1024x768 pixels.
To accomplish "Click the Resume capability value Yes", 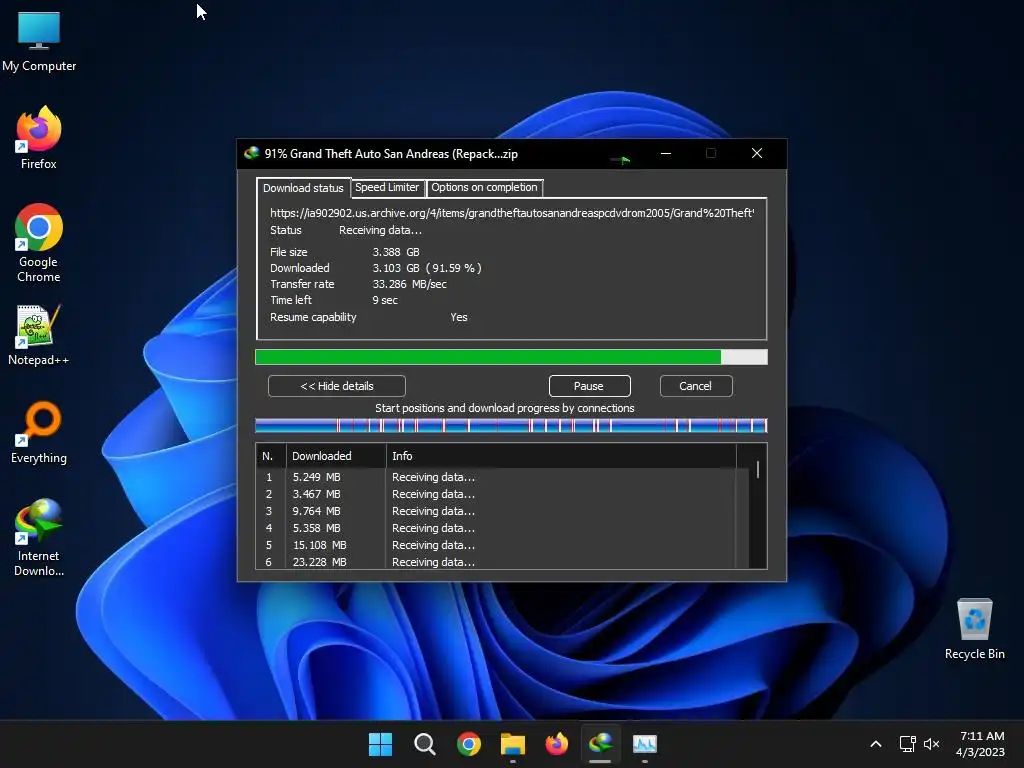I will [x=458, y=317].
